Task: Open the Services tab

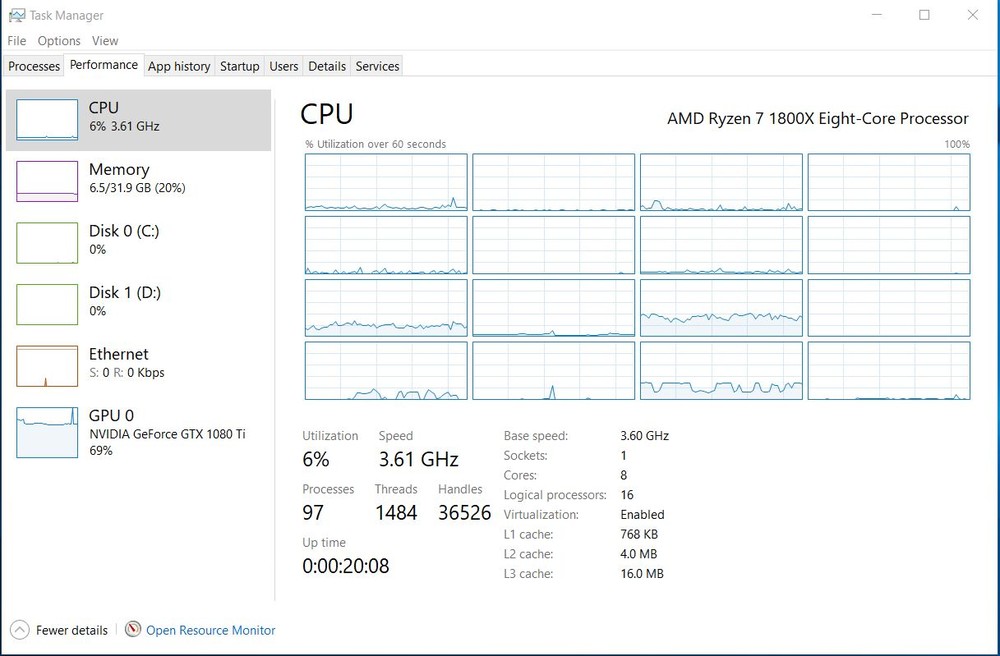Action: [377, 66]
